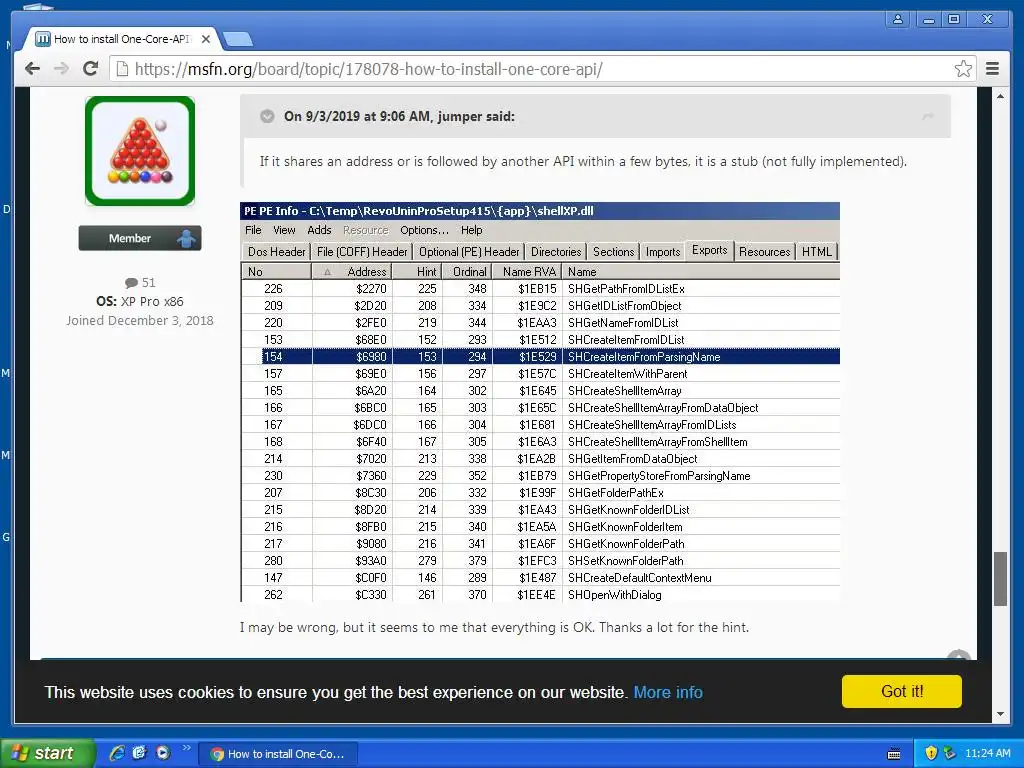
Task: Click the SHGetFolderPathEx row
Action: pyautogui.click(x=540, y=492)
